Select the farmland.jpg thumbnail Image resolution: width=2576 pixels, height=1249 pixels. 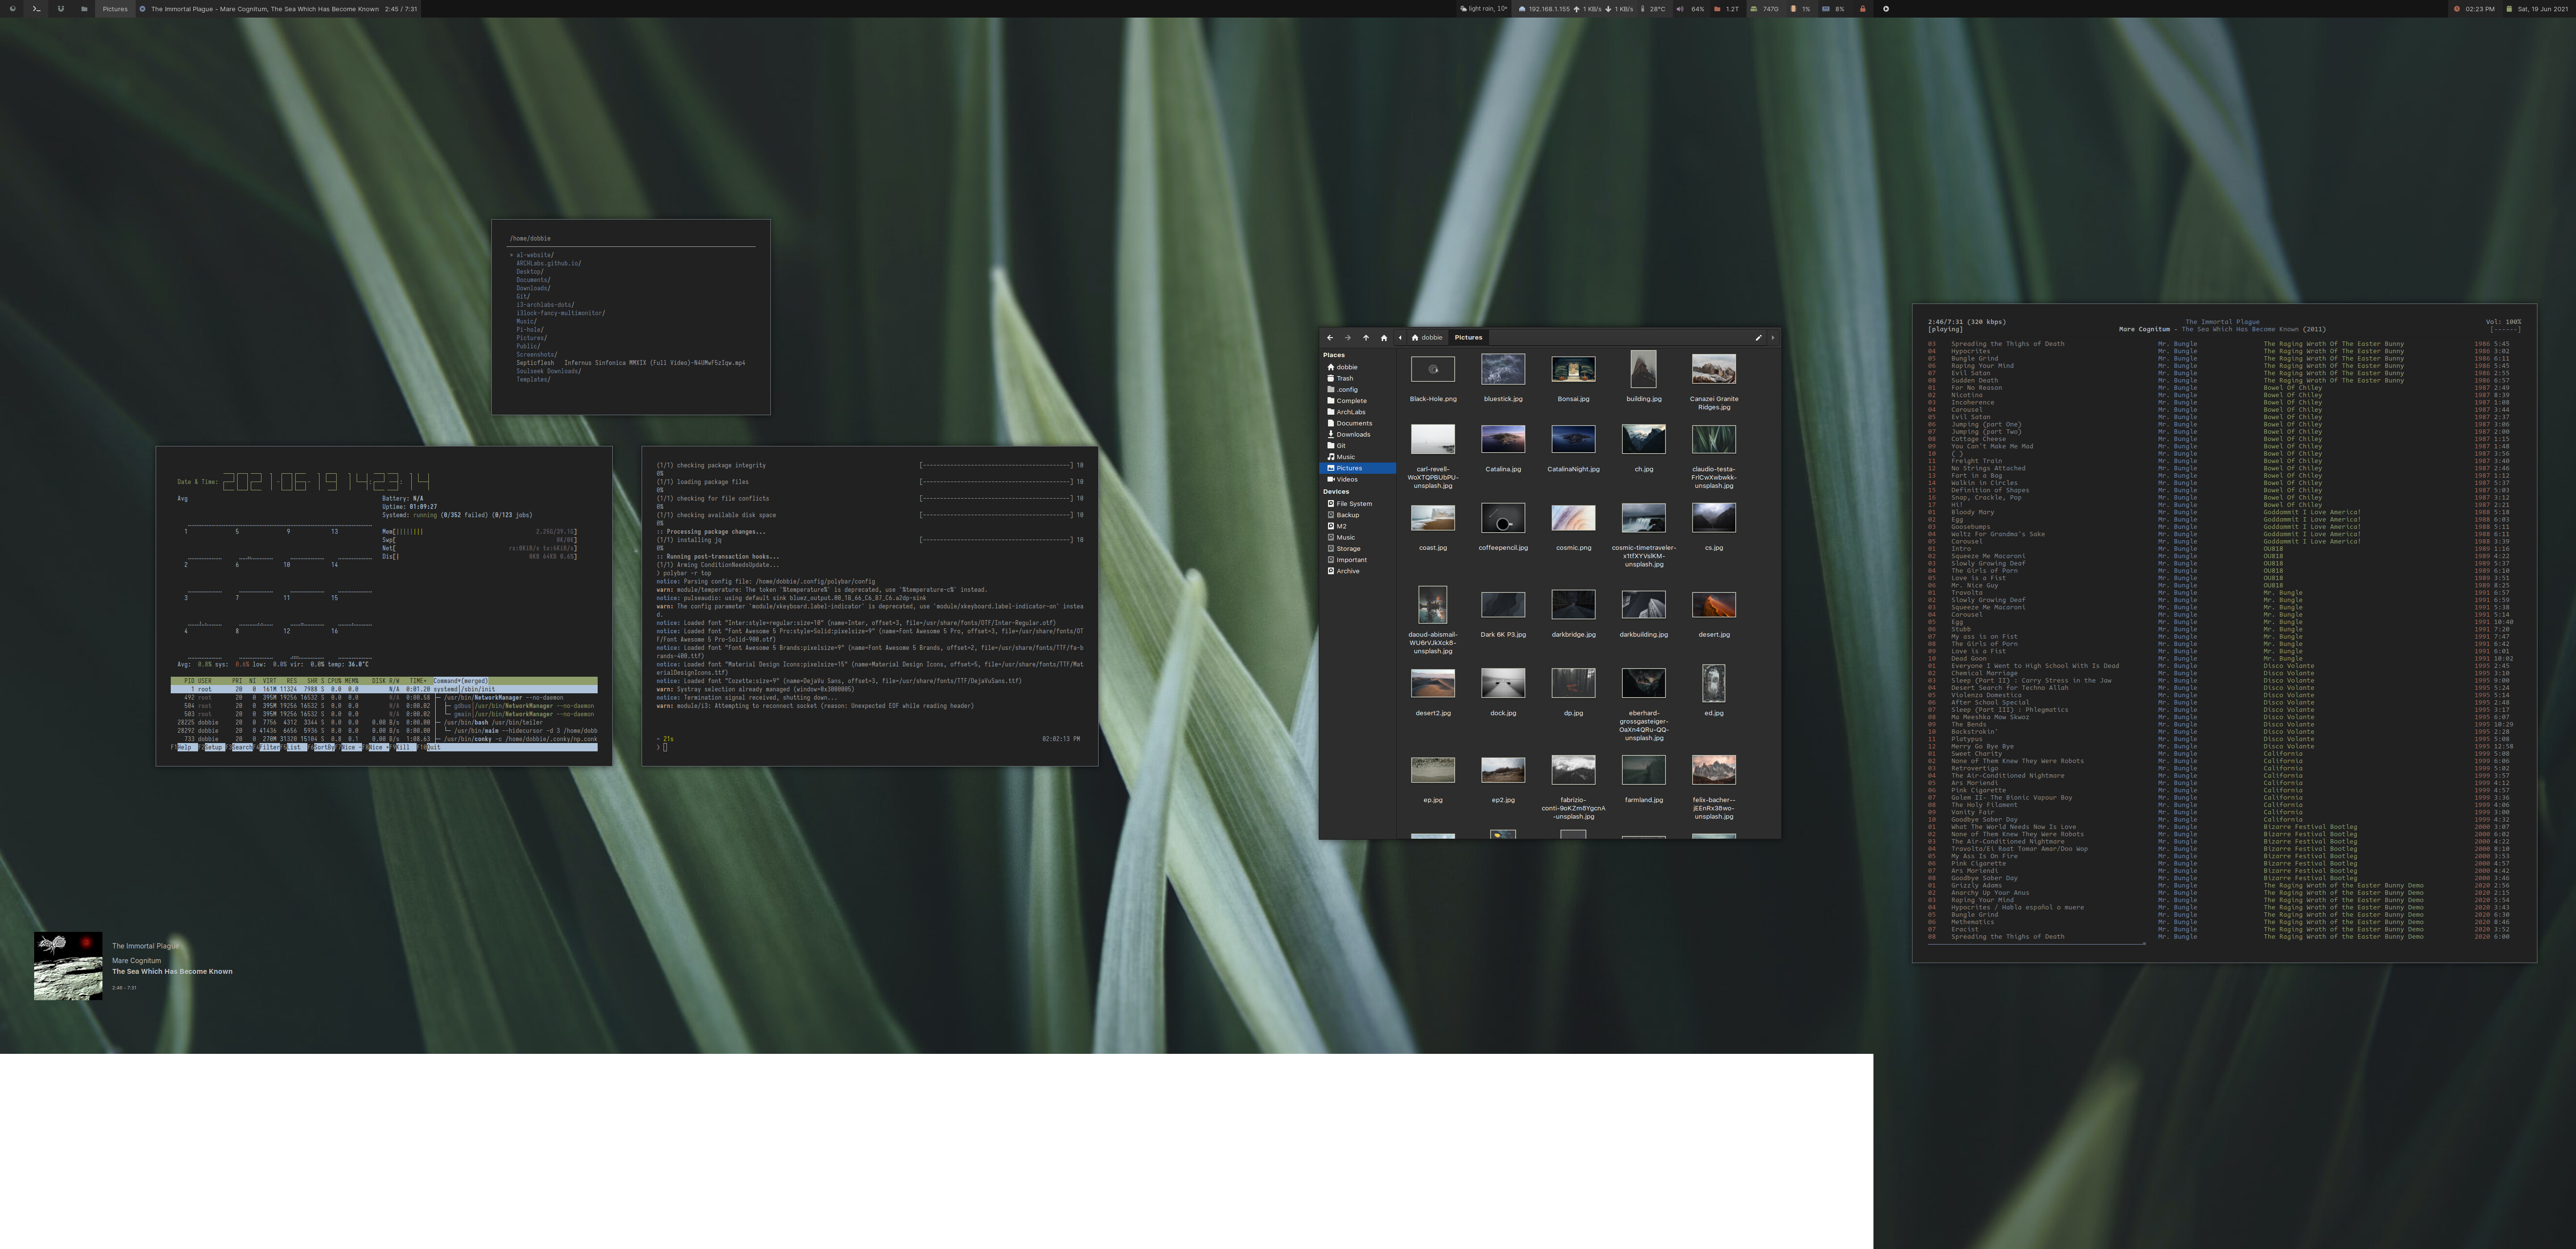click(x=1643, y=770)
